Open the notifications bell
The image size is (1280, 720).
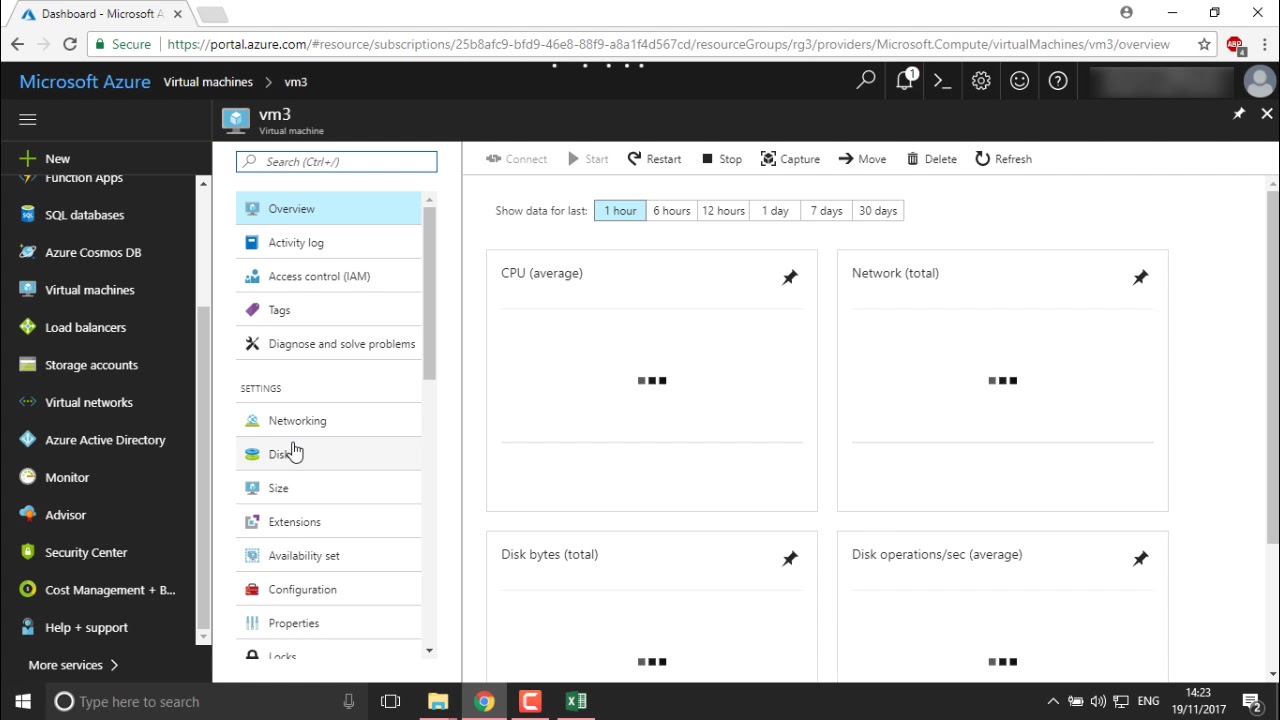pyautogui.click(x=905, y=81)
